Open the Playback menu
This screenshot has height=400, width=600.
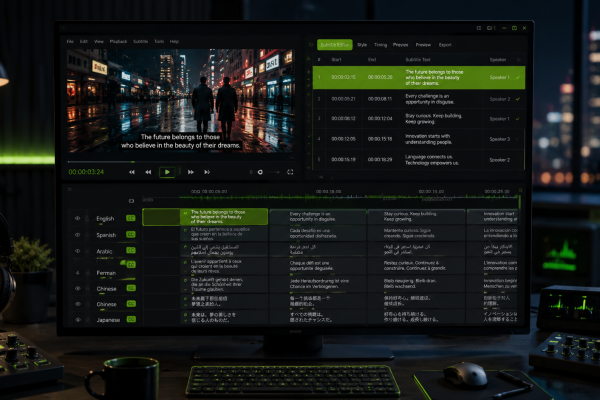coord(118,41)
